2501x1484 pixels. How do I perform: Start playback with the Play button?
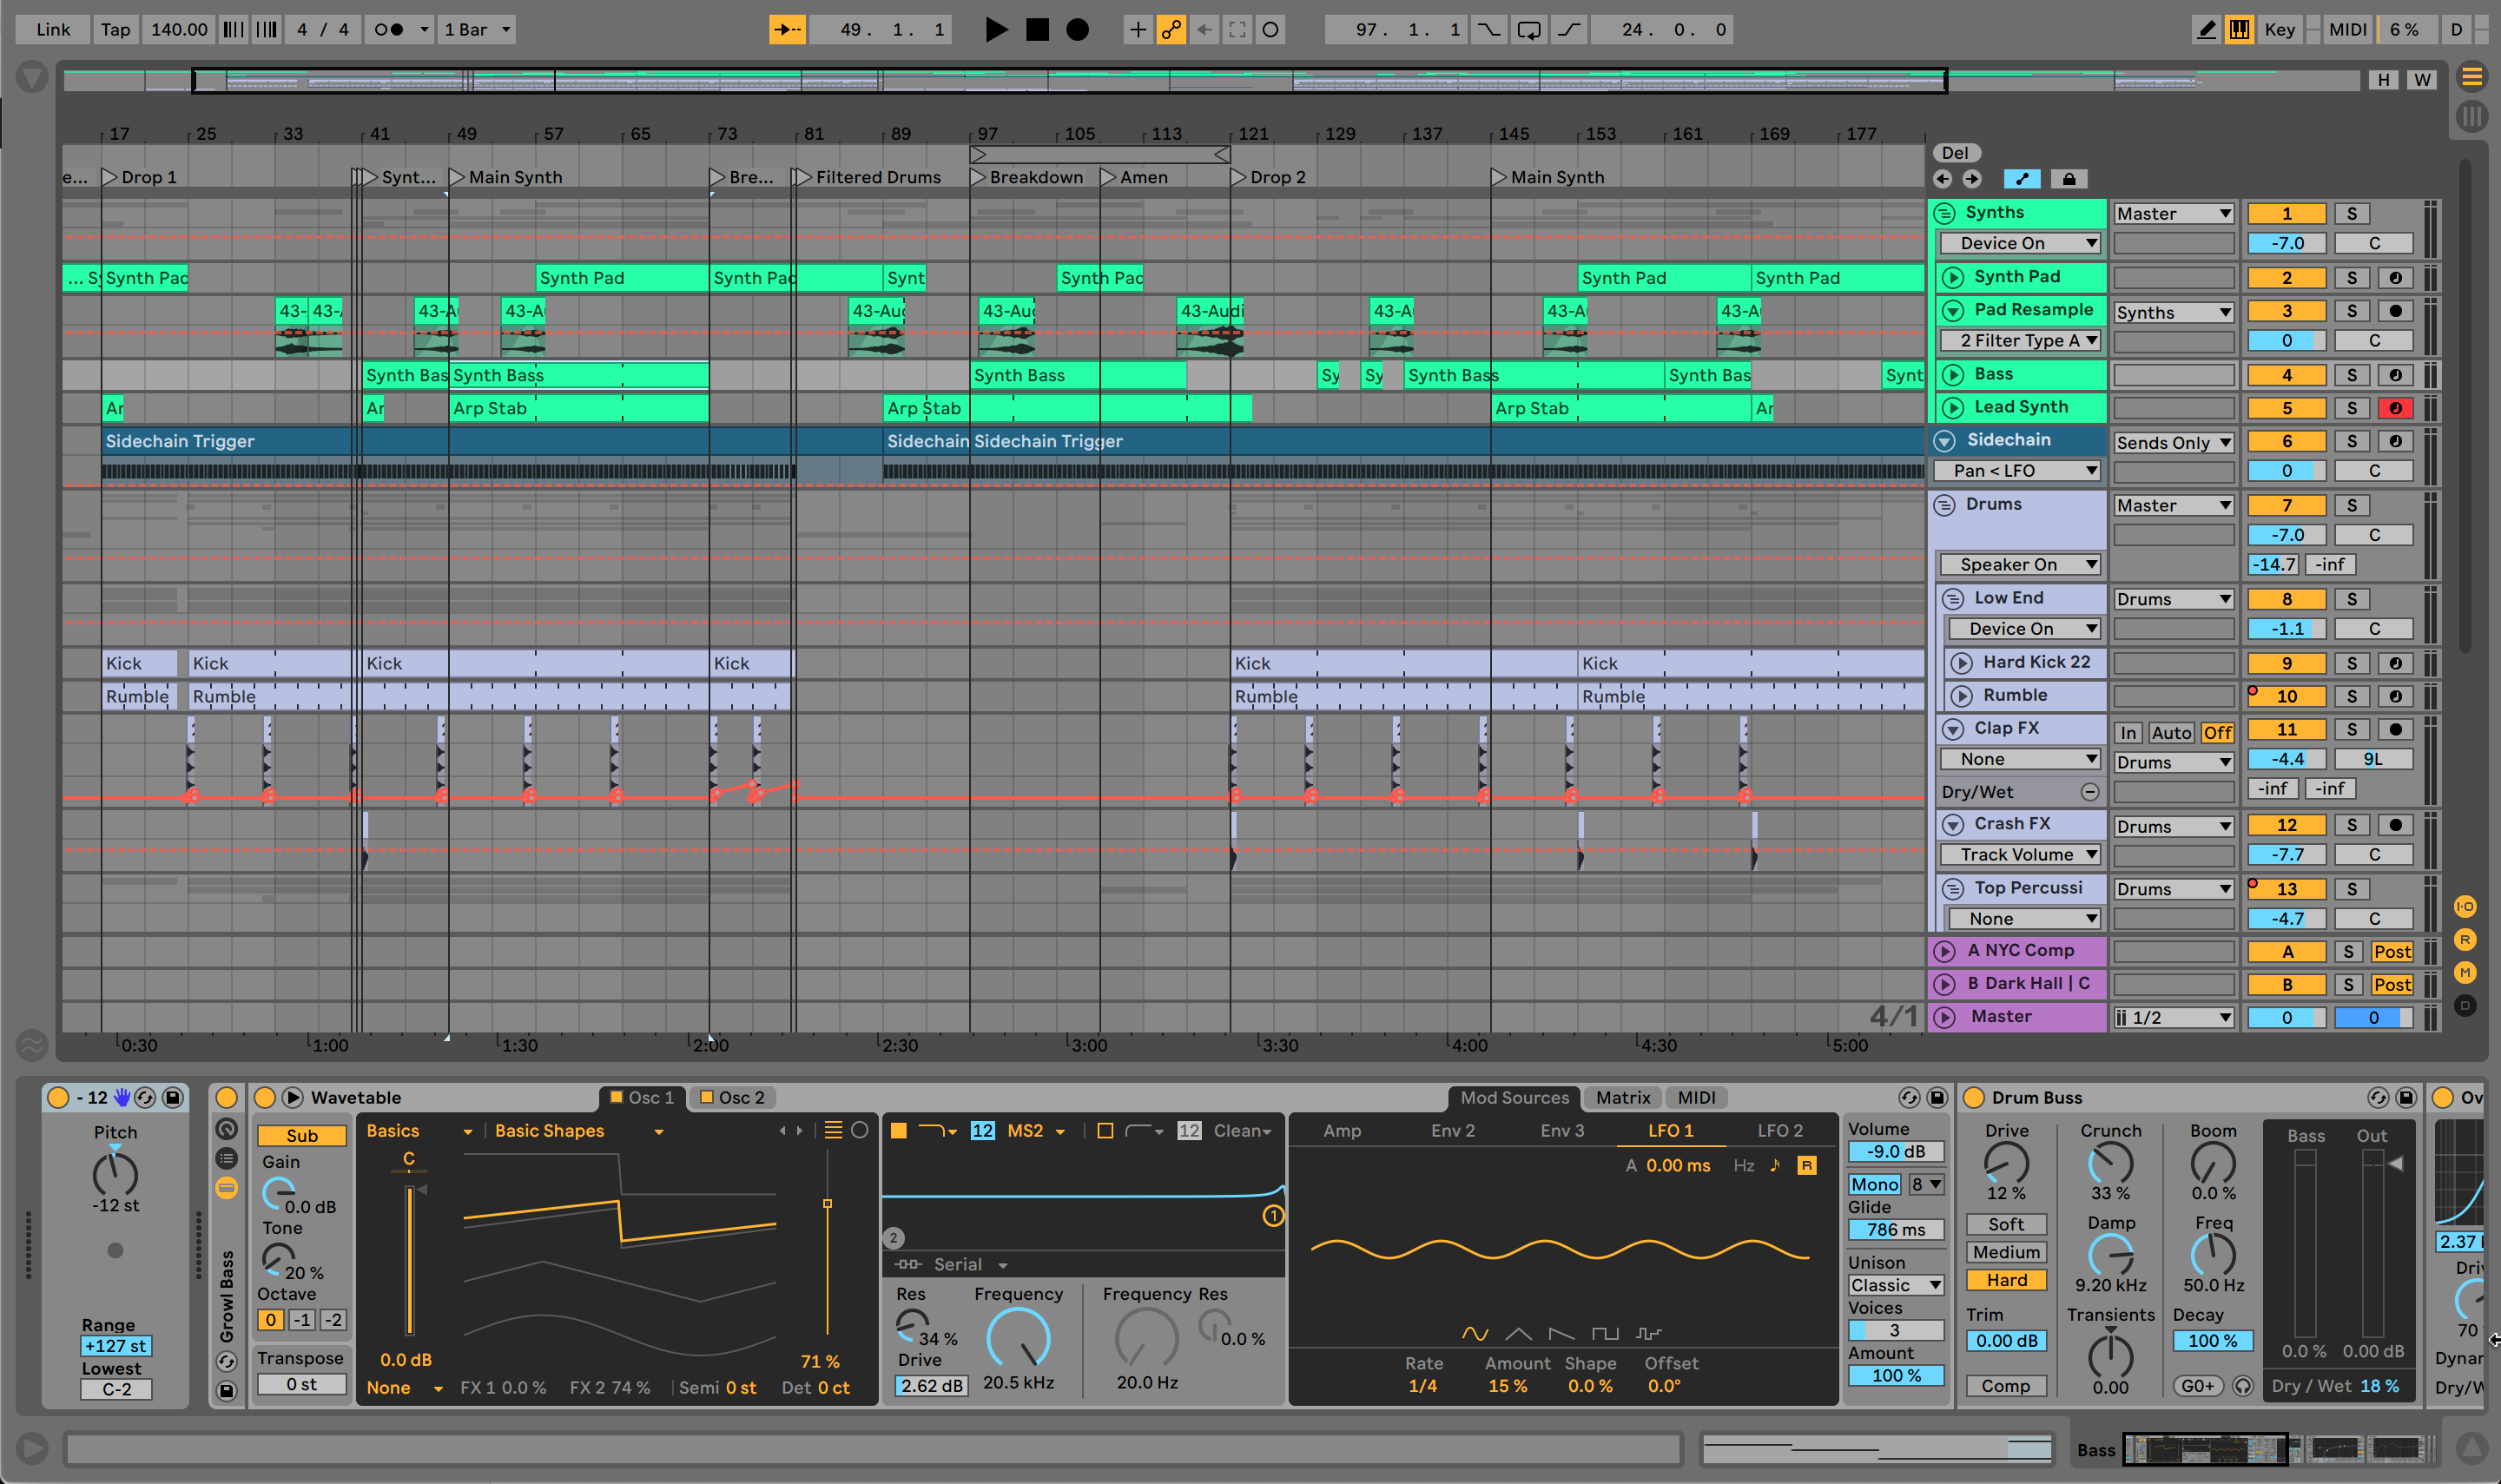995,29
